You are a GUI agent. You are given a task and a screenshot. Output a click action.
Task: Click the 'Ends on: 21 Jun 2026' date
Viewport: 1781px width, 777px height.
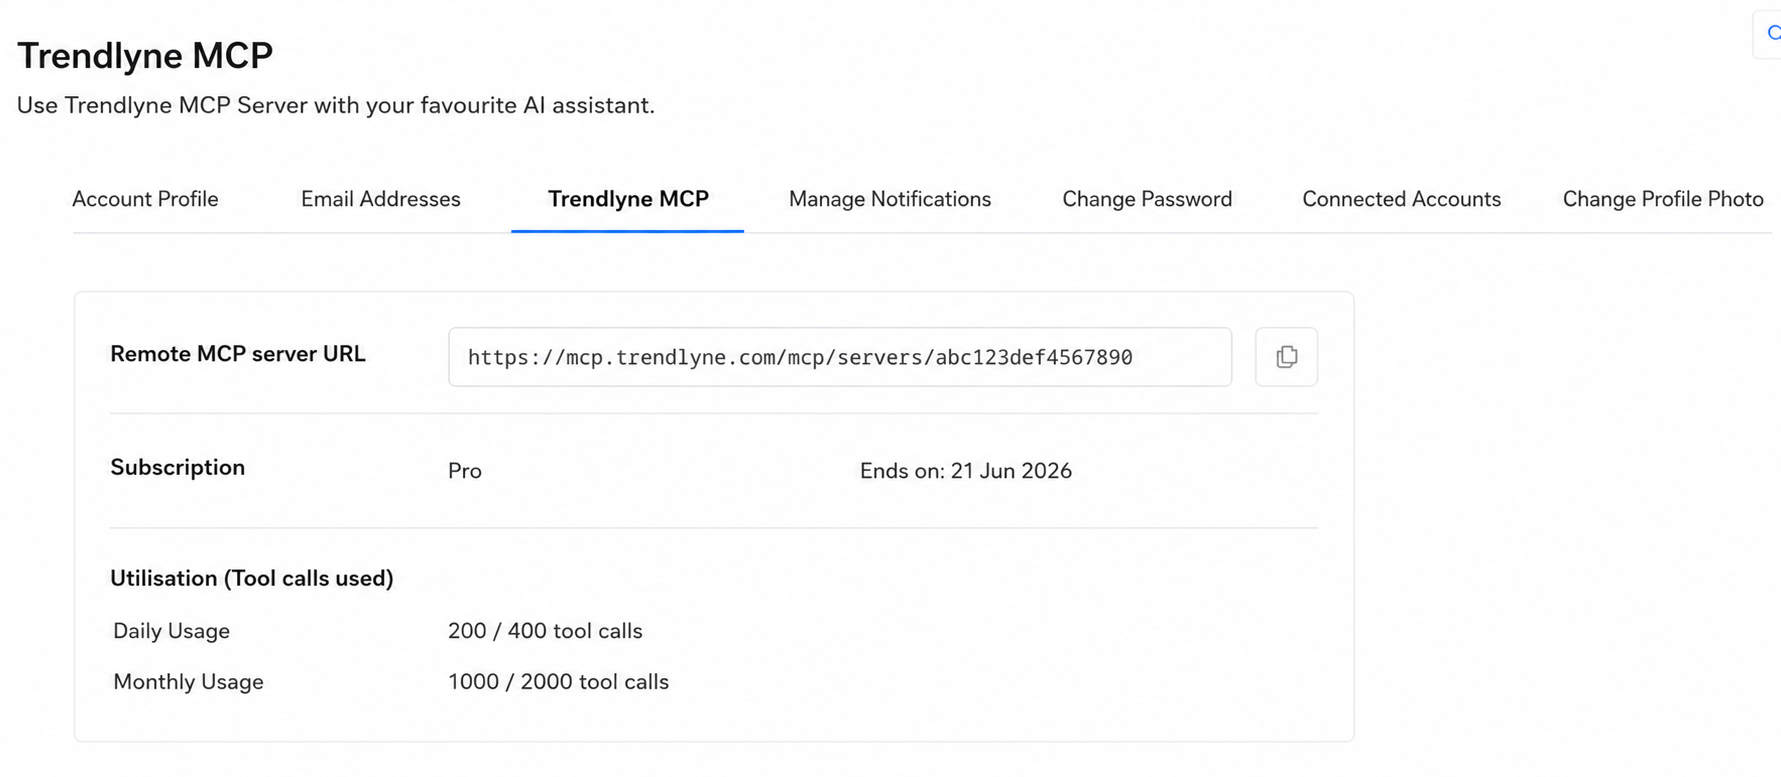tap(966, 471)
